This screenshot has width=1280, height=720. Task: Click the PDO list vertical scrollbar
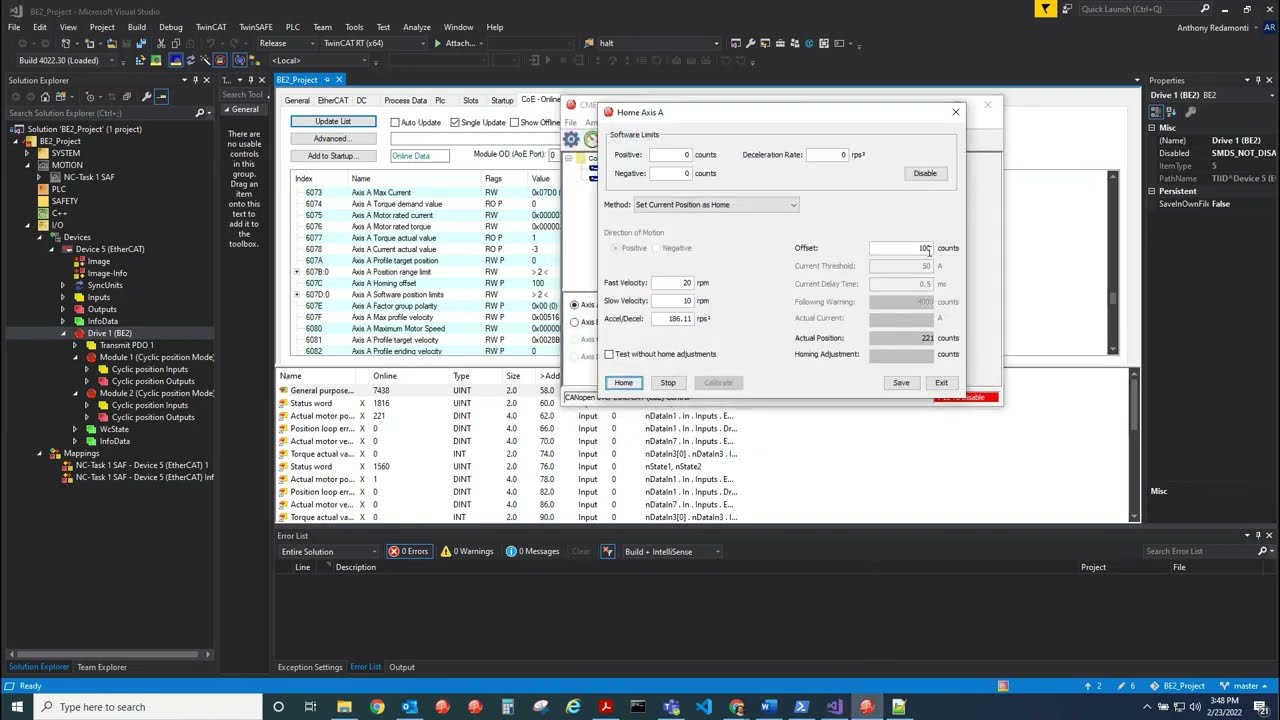(x=1134, y=445)
